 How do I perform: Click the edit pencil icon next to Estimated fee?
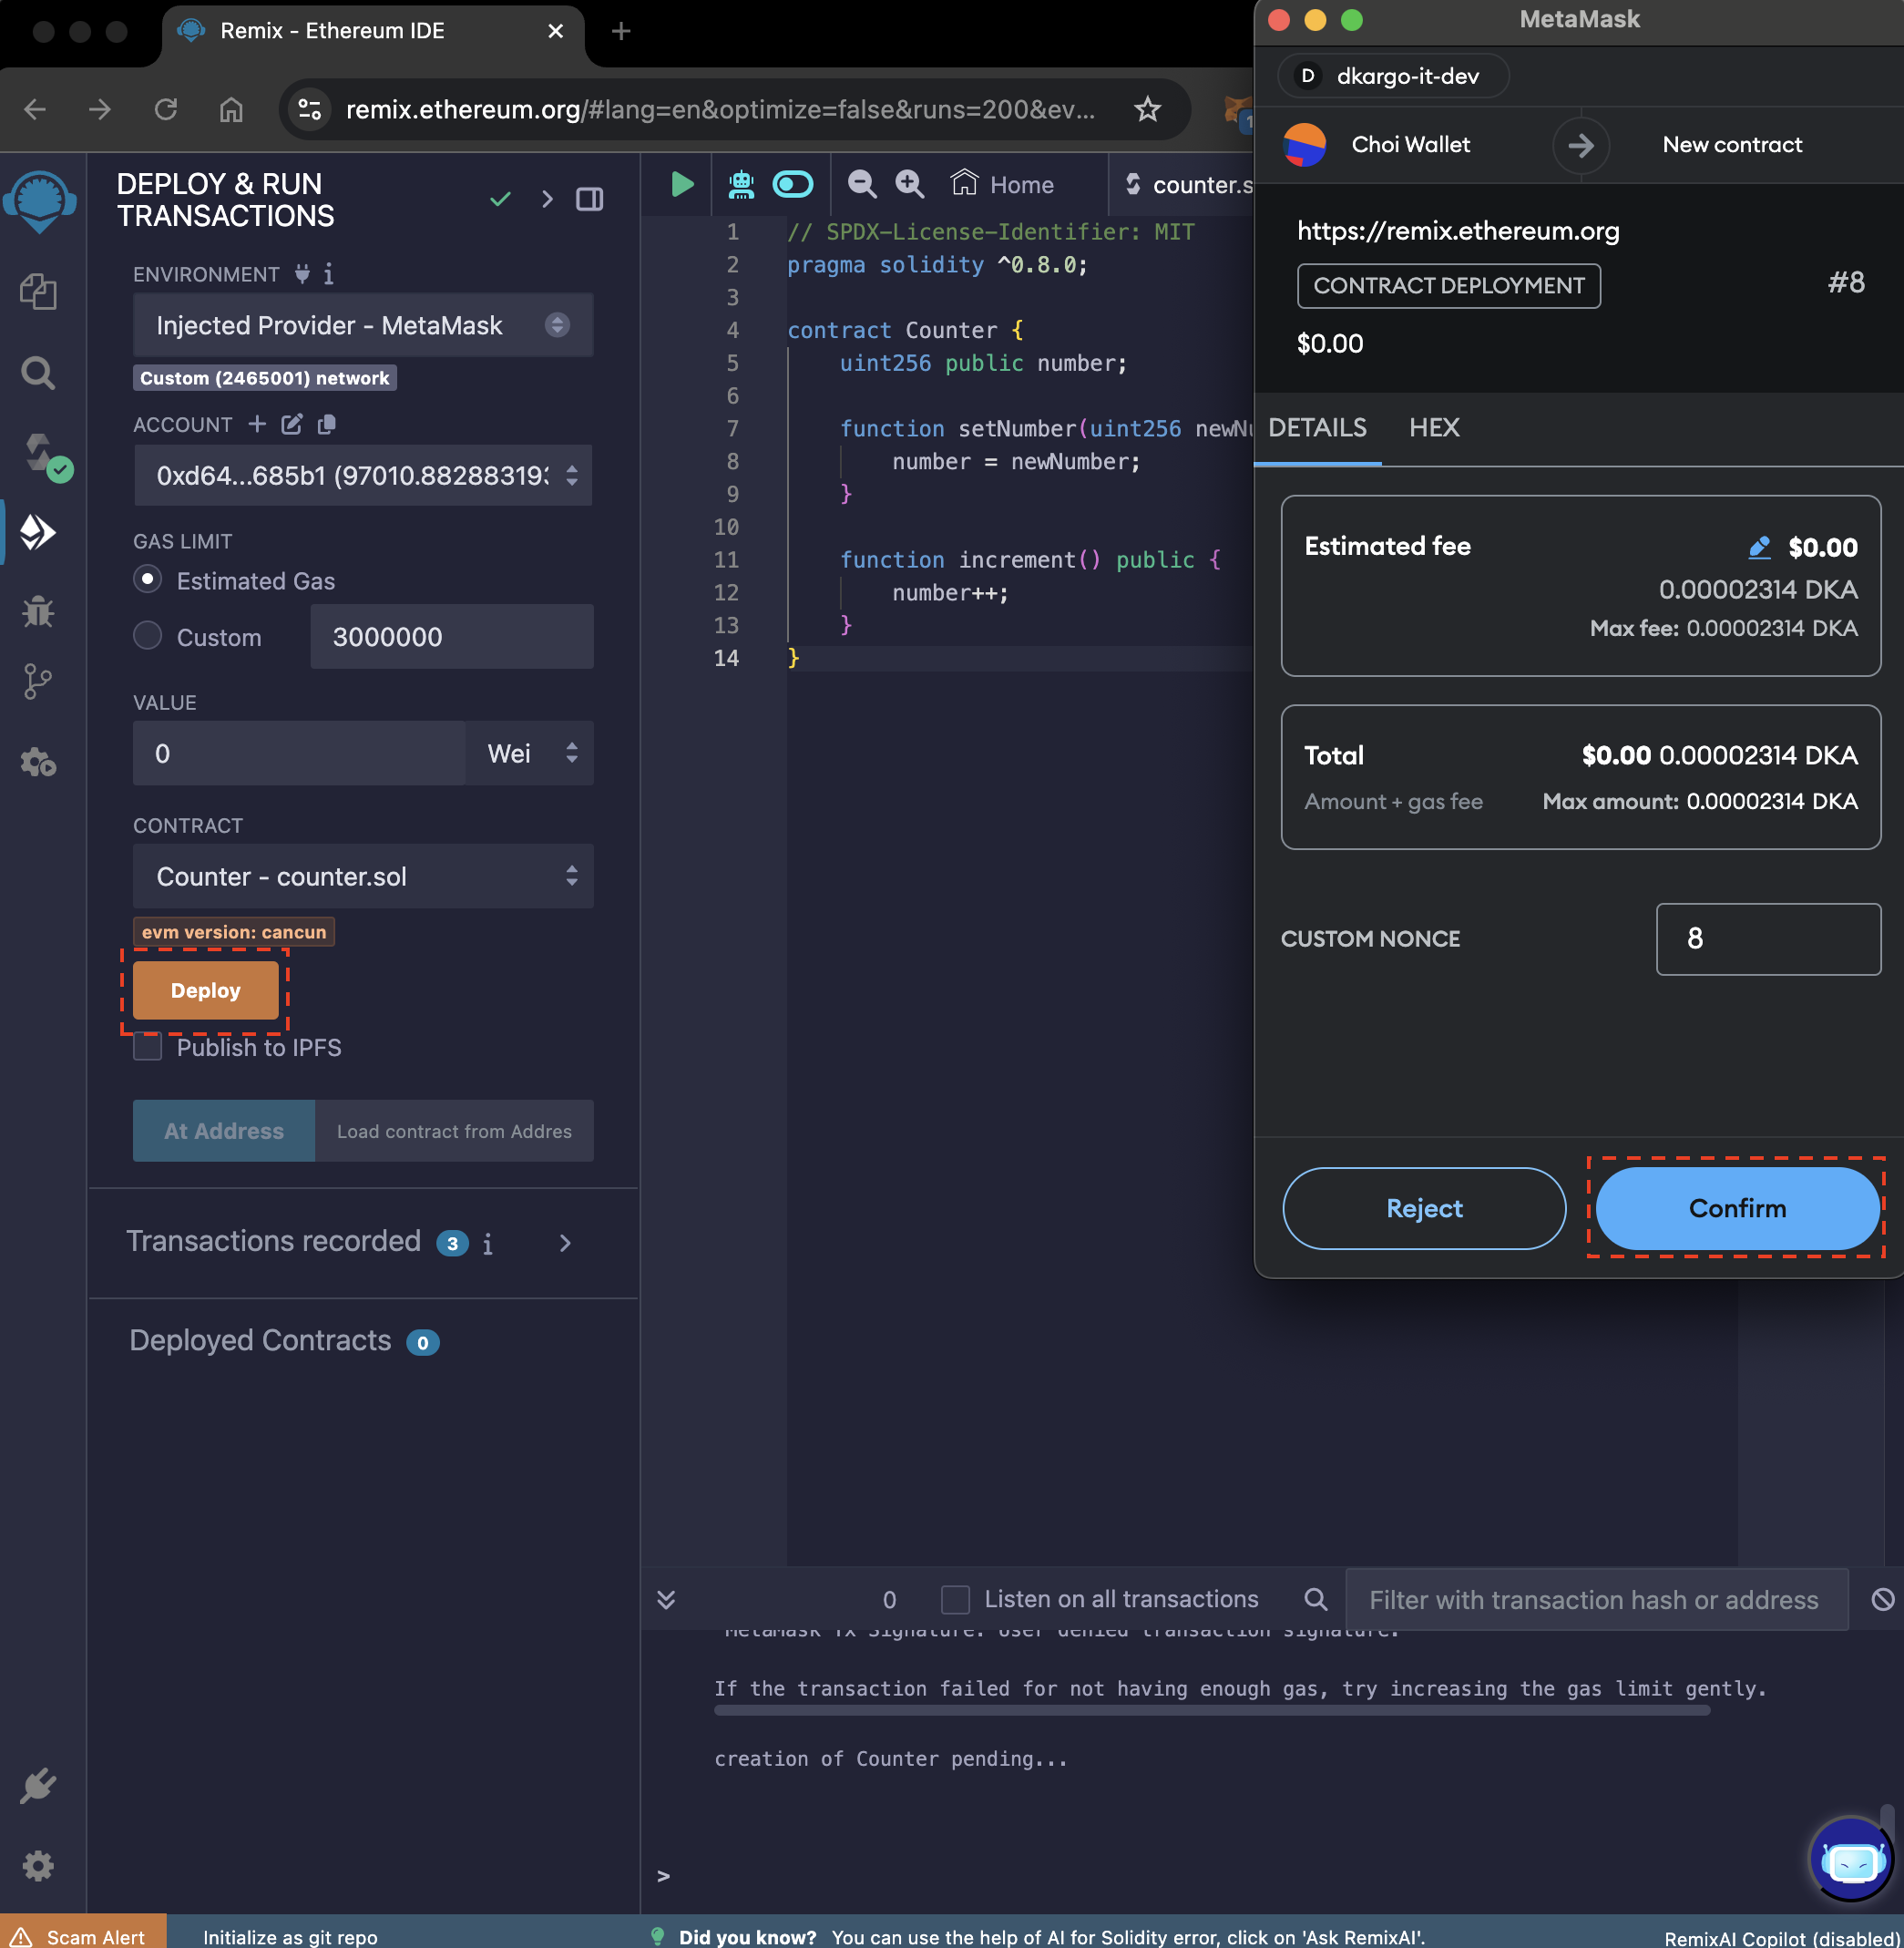tap(1759, 547)
